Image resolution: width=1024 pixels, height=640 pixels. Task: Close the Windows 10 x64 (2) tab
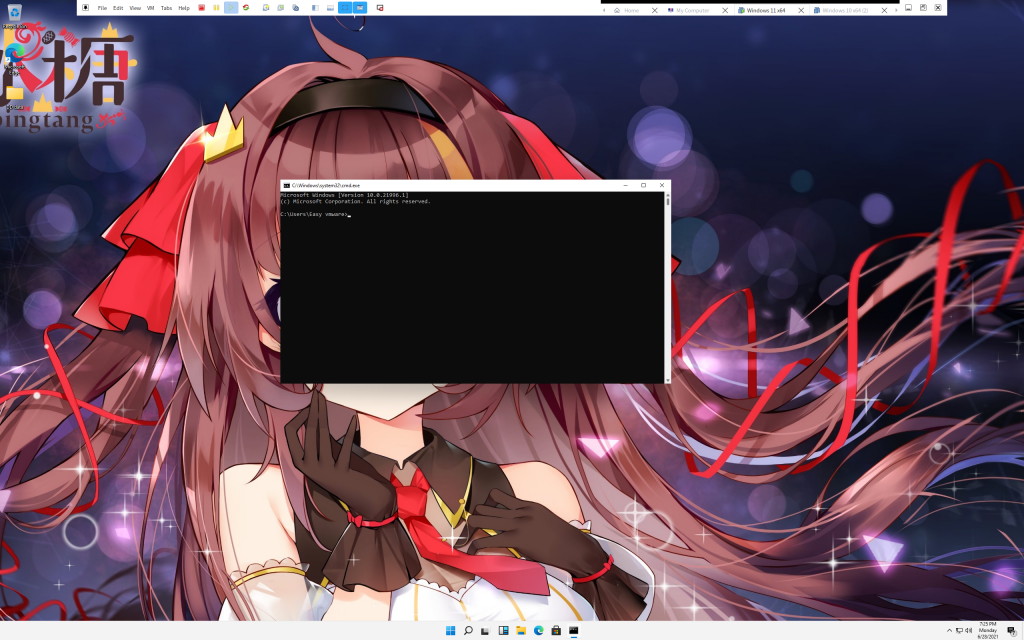(884, 10)
